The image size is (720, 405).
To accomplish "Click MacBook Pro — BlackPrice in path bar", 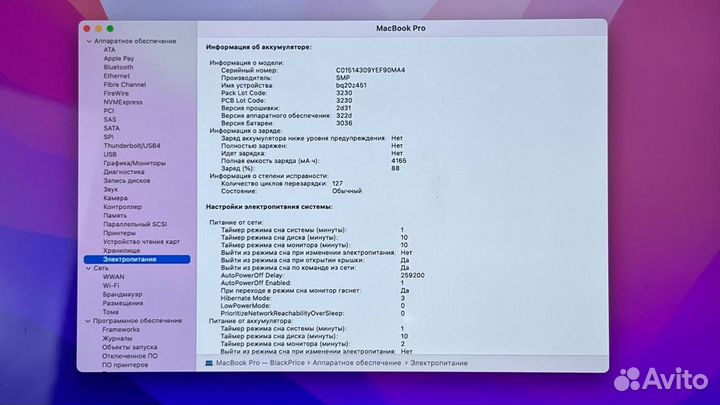I will (x=260, y=363).
